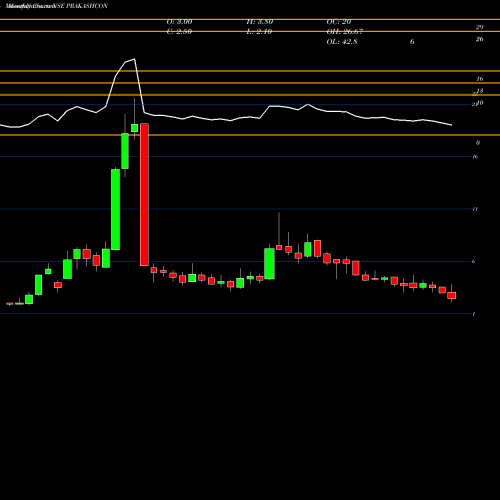Screen dimensions: 500x500
Task: Click the 29 axis label
Action: pyautogui.click(x=479, y=27)
